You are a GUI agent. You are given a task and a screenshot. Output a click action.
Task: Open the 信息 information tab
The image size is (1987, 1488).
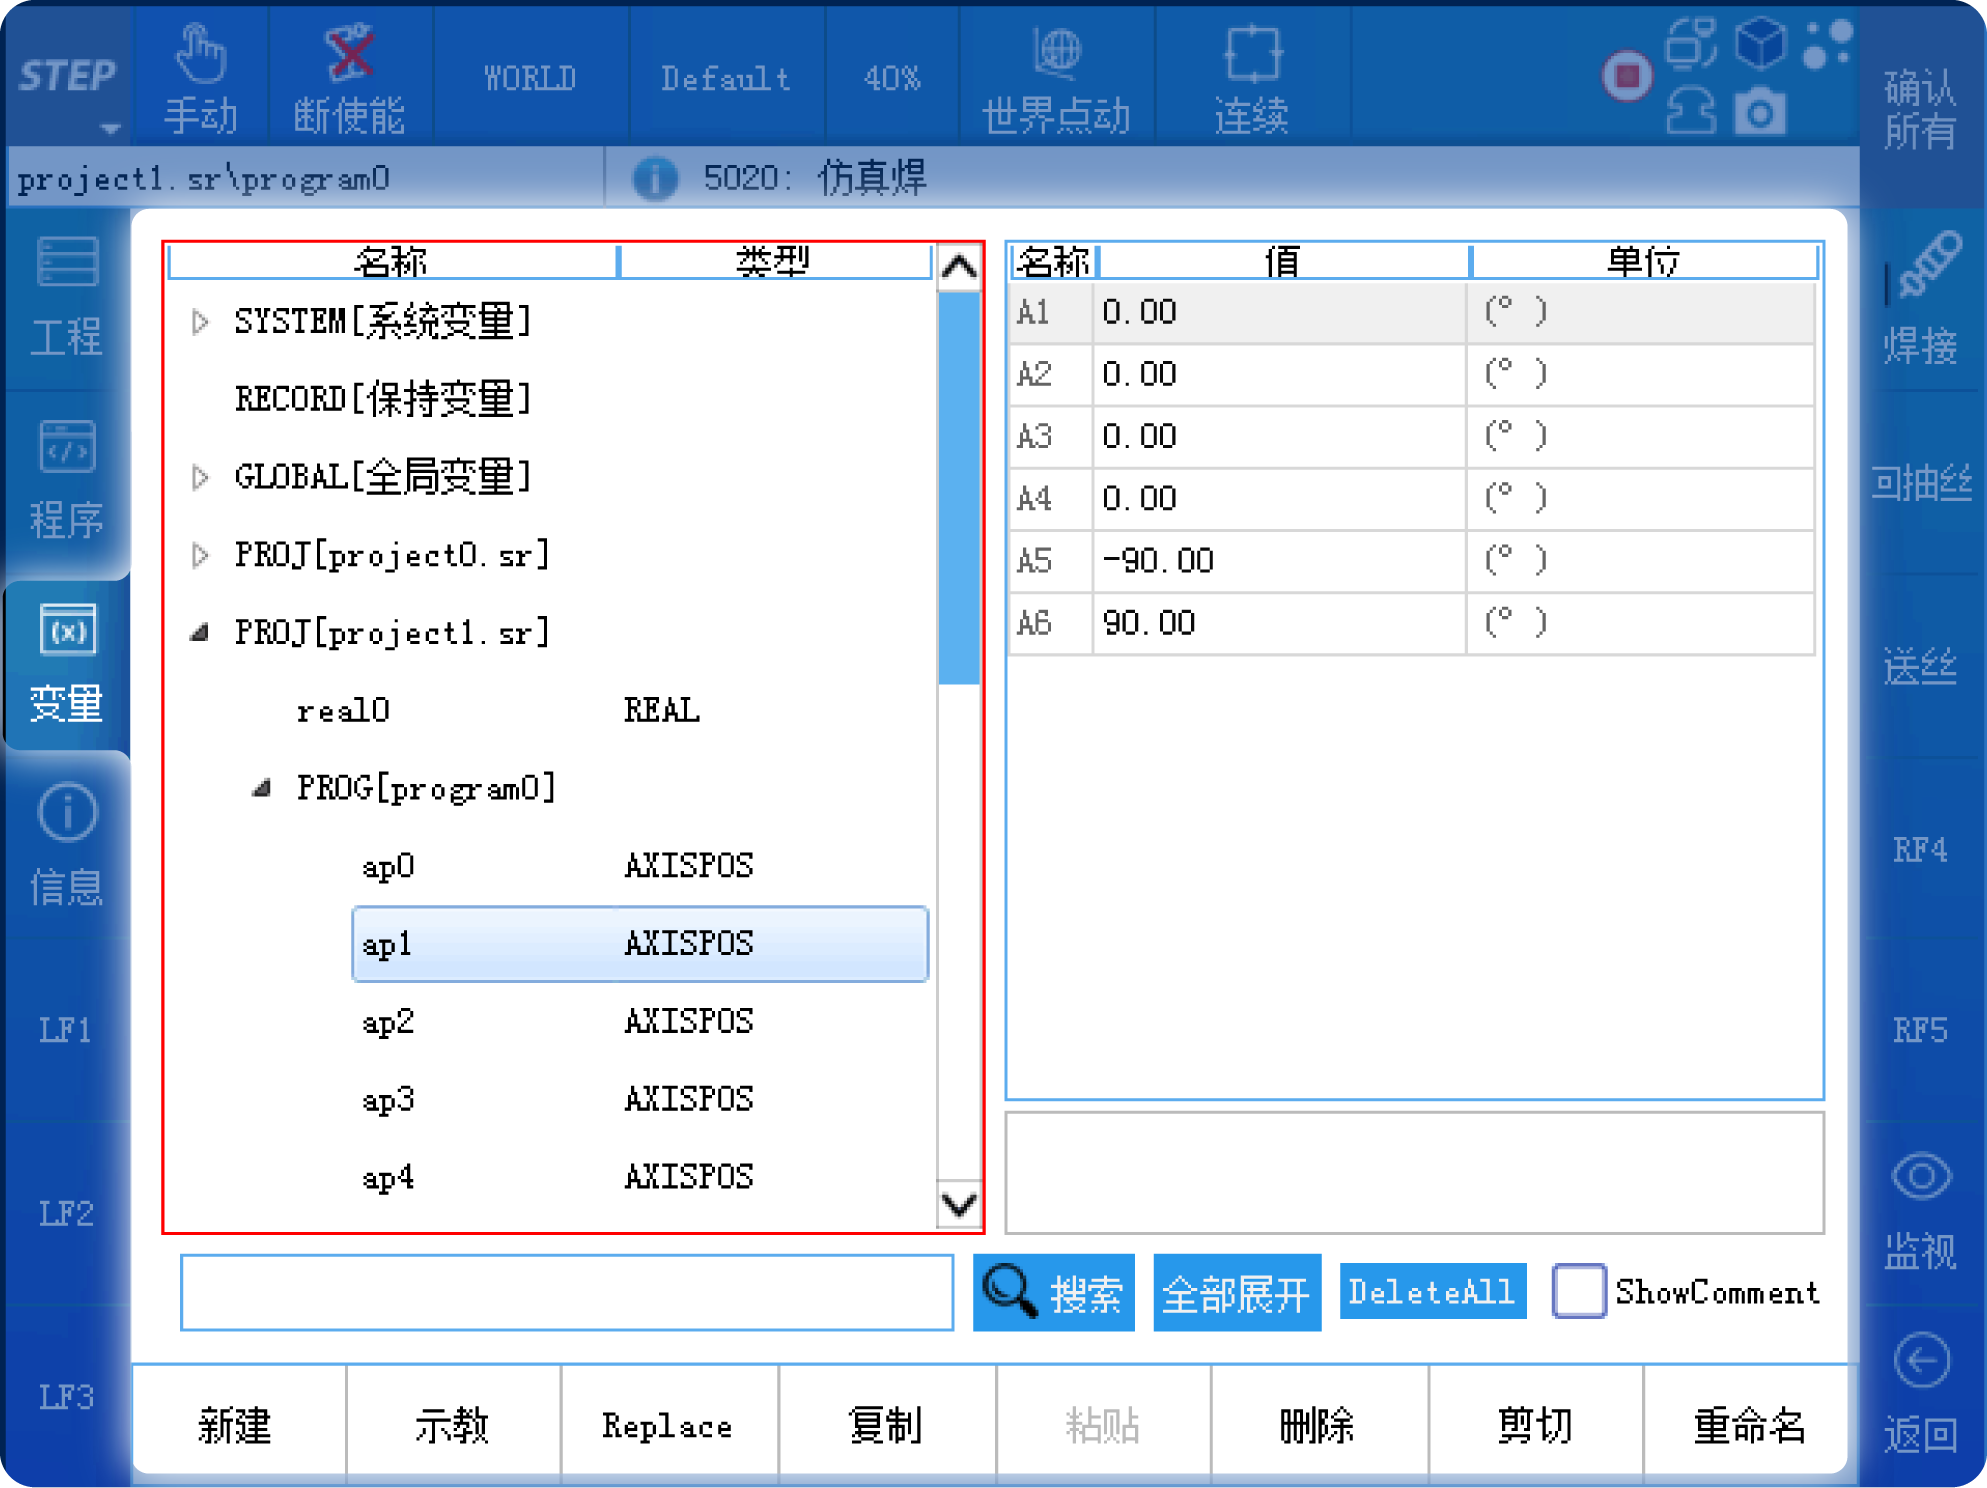pyautogui.click(x=66, y=846)
